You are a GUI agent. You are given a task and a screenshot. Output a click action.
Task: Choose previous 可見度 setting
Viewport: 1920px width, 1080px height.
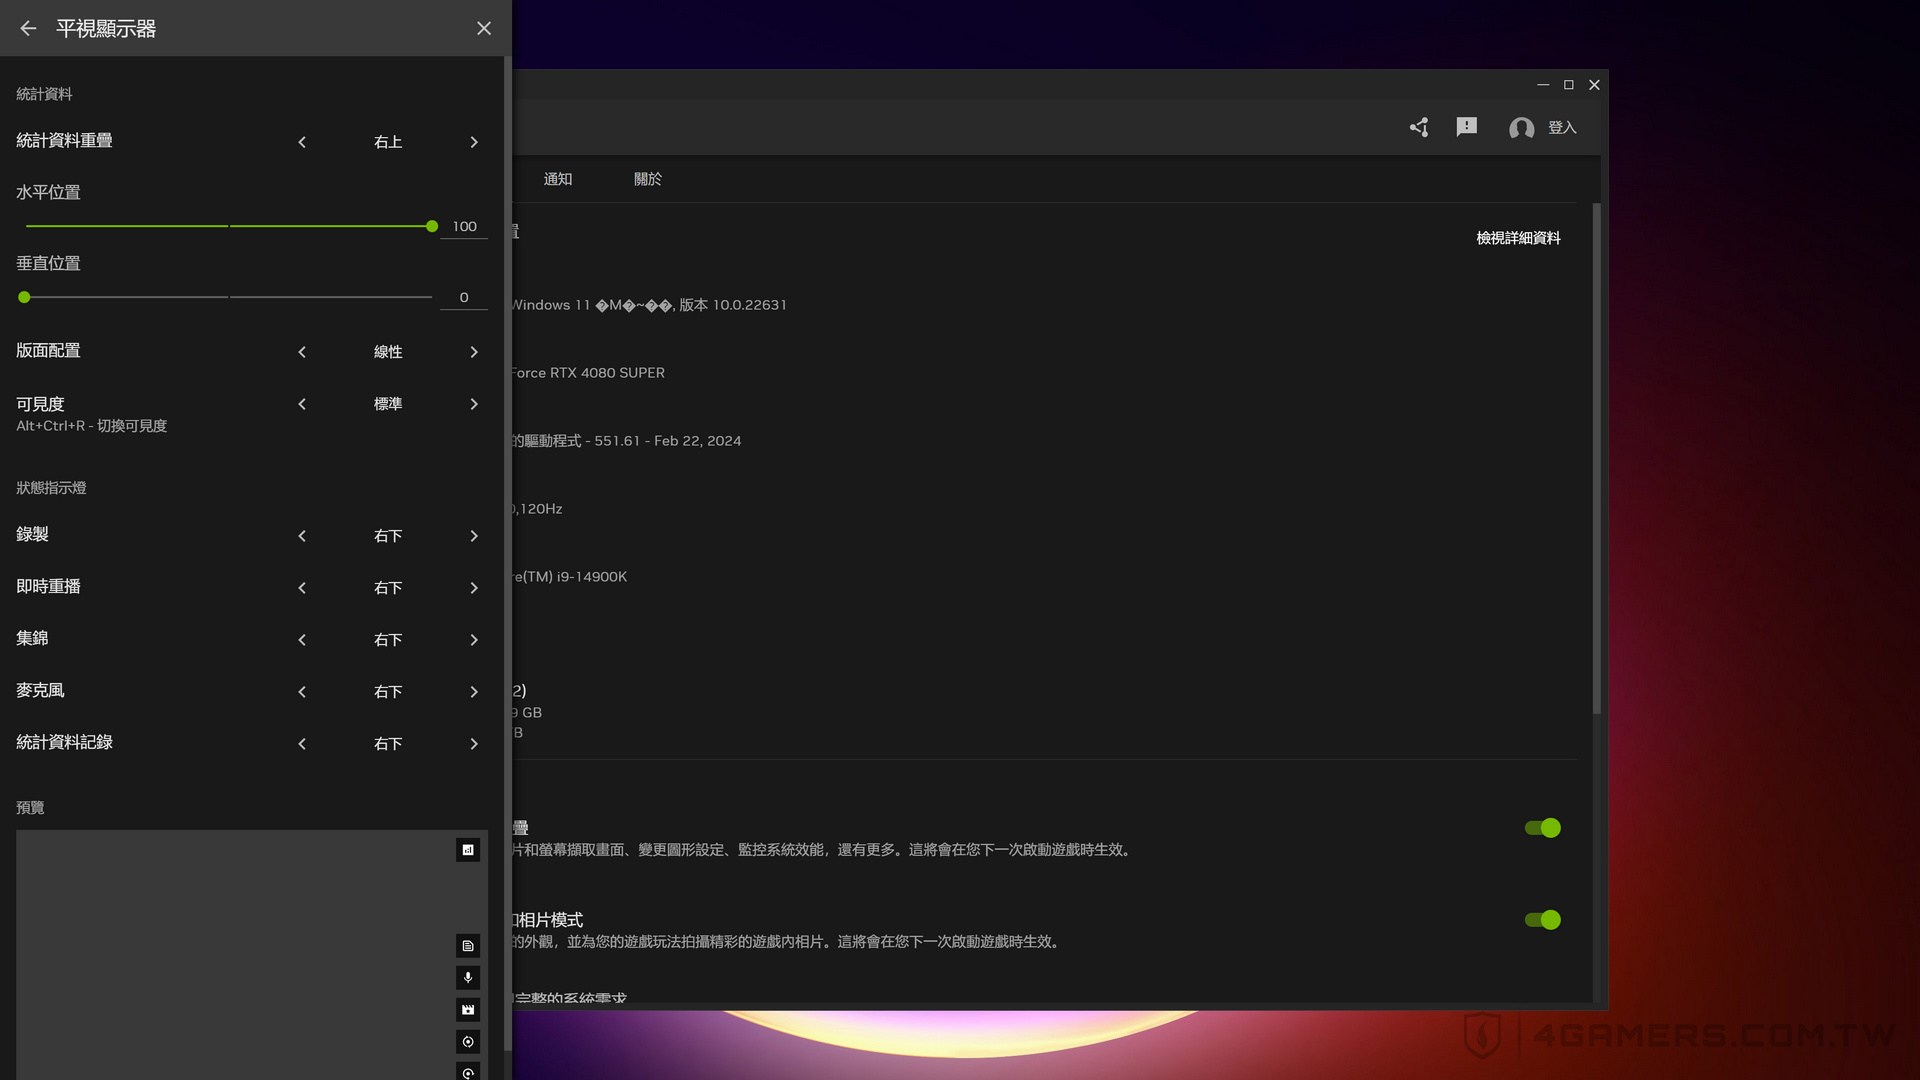tap(302, 404)
